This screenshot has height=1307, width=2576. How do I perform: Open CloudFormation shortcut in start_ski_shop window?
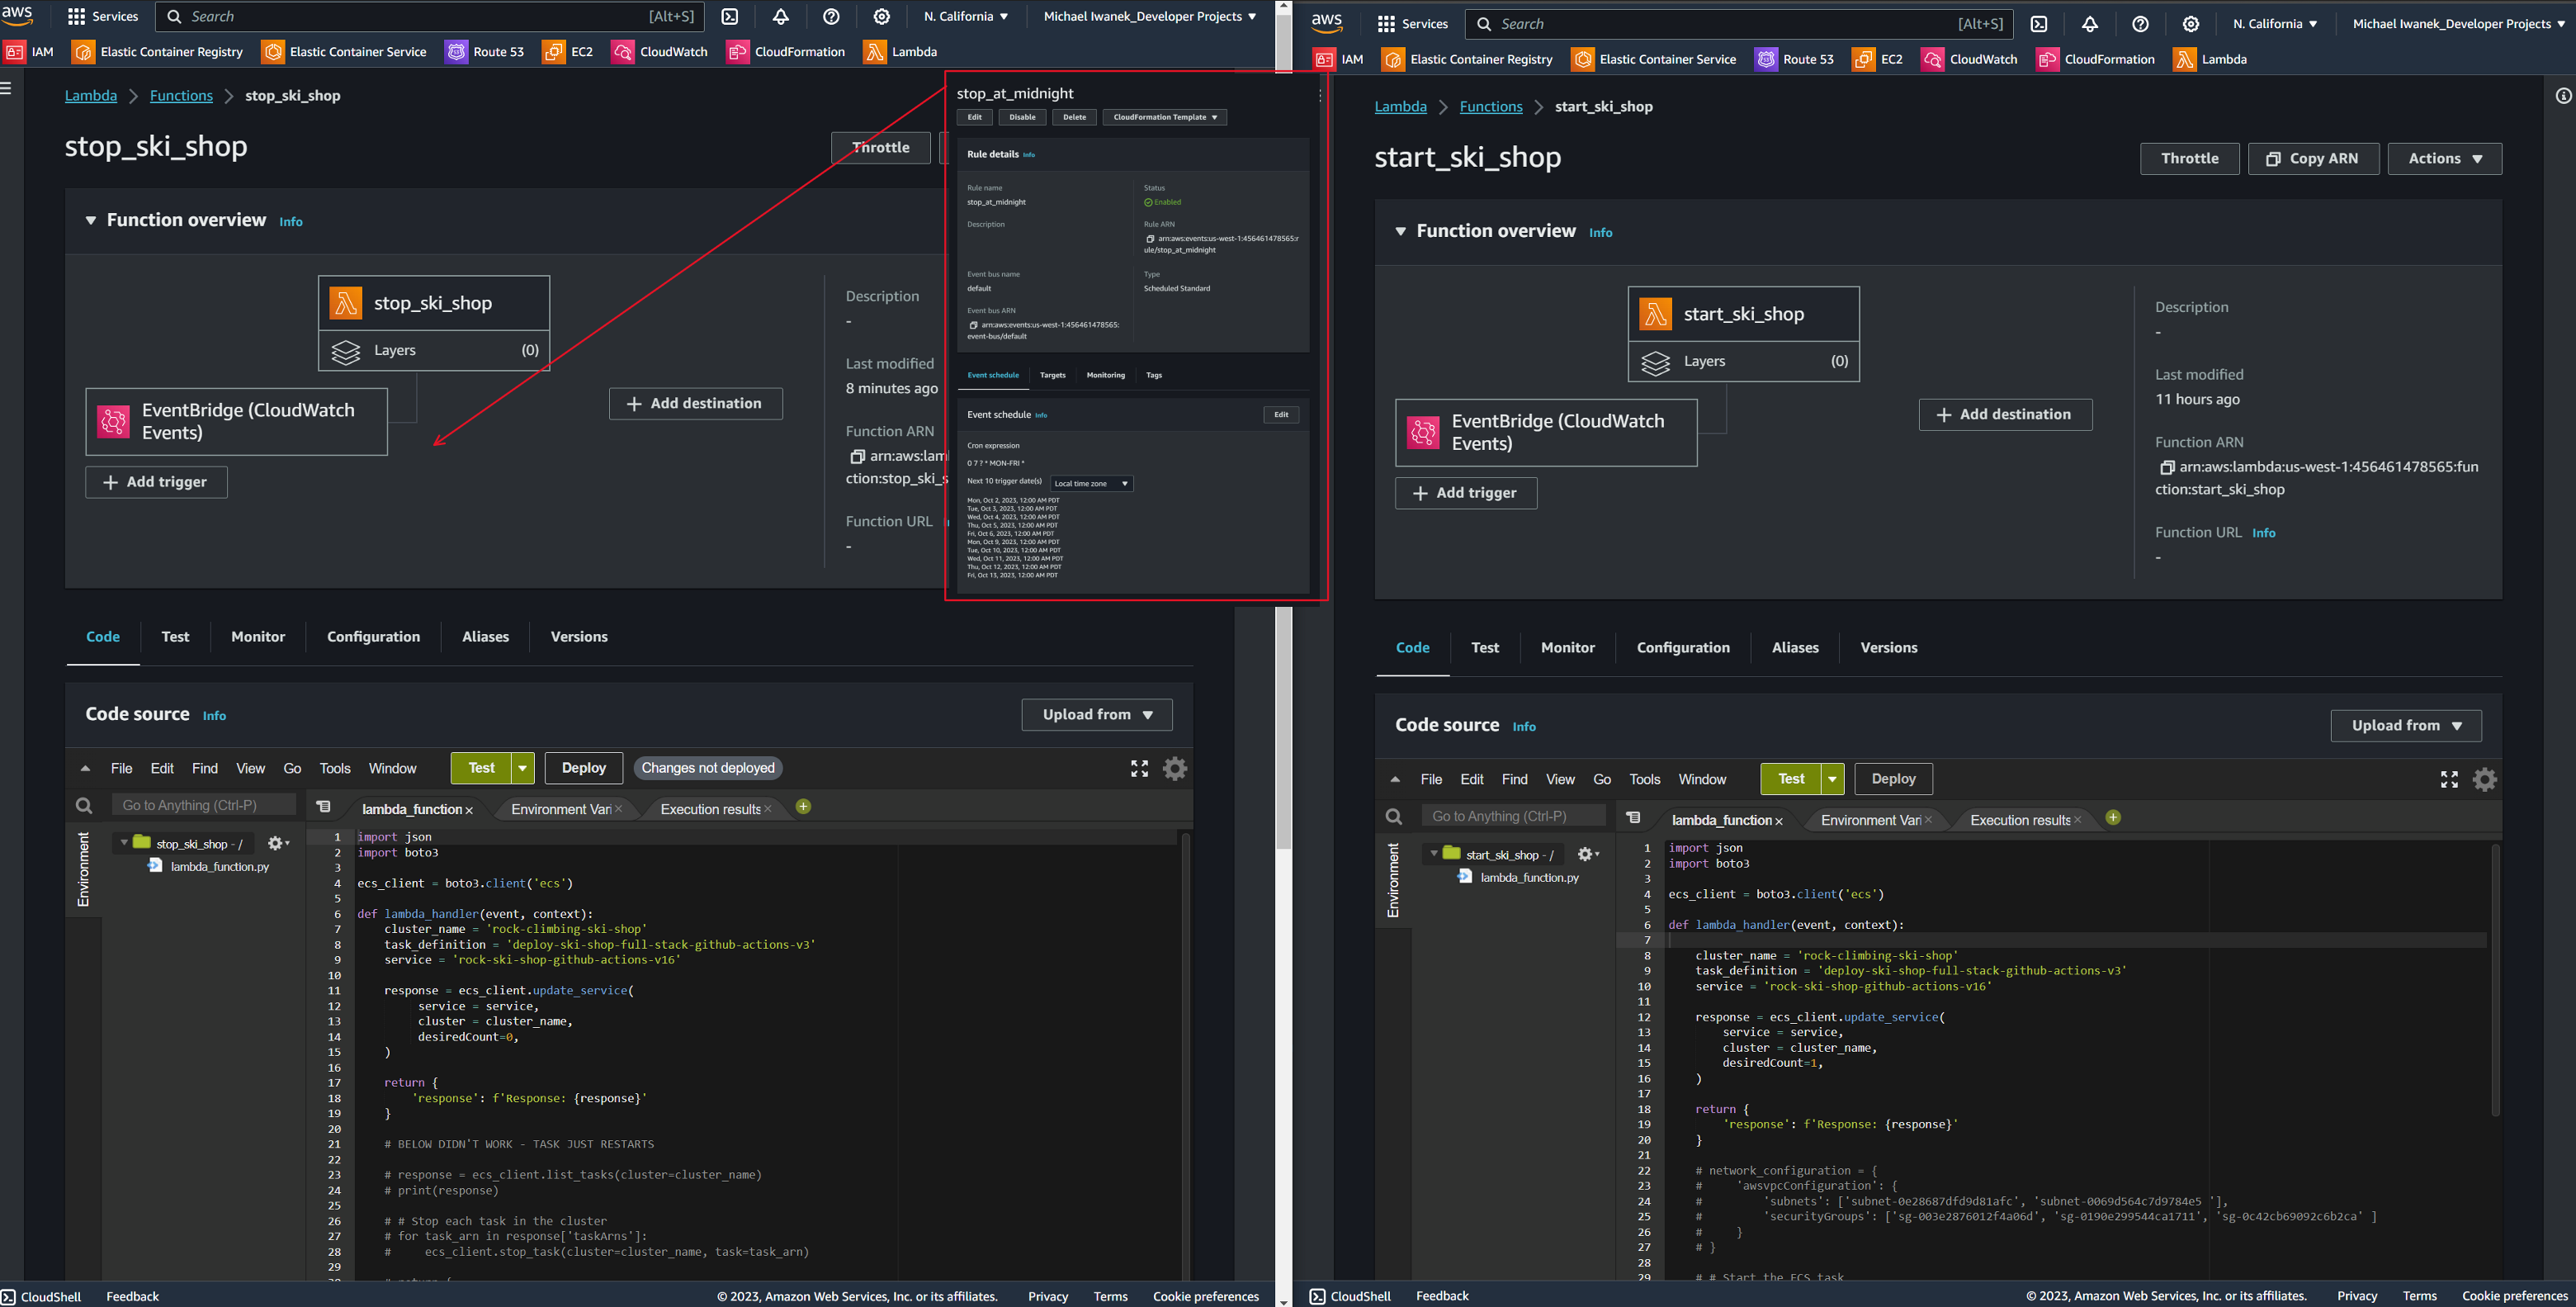pyautogui.click(x=2095, y=59)
